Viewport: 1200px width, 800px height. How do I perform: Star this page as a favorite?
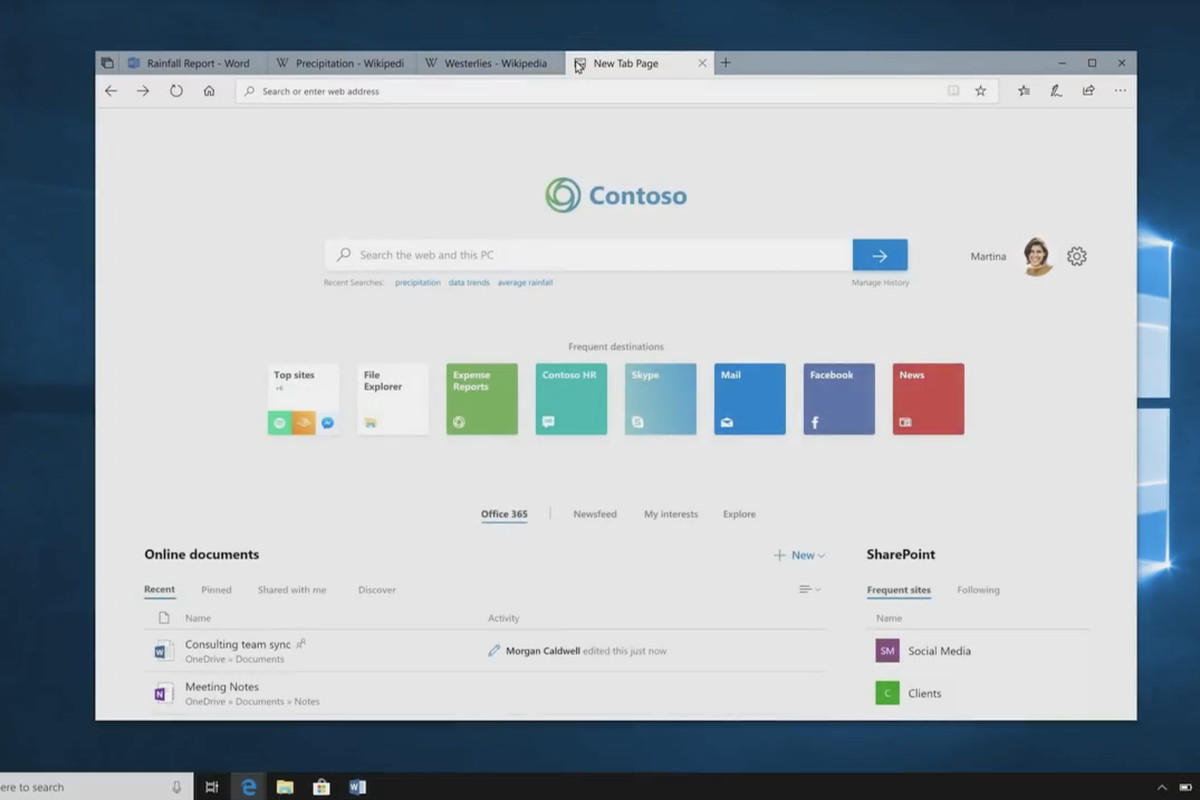980,91
